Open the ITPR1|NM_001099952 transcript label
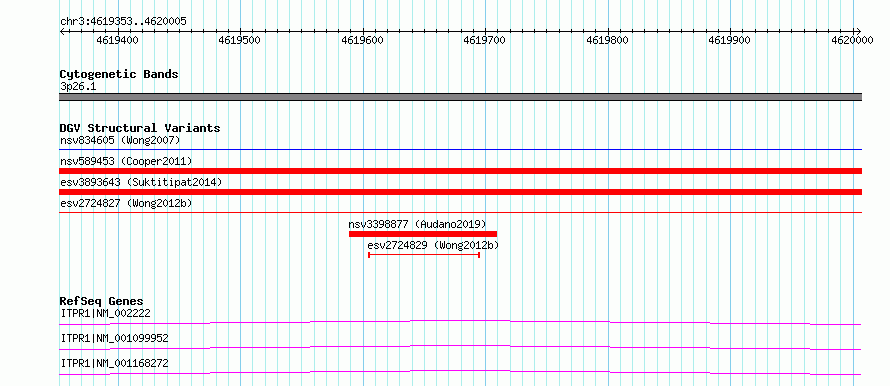This screenshot has width=890, height=386. pyautogui.click(x=115, y=338)
